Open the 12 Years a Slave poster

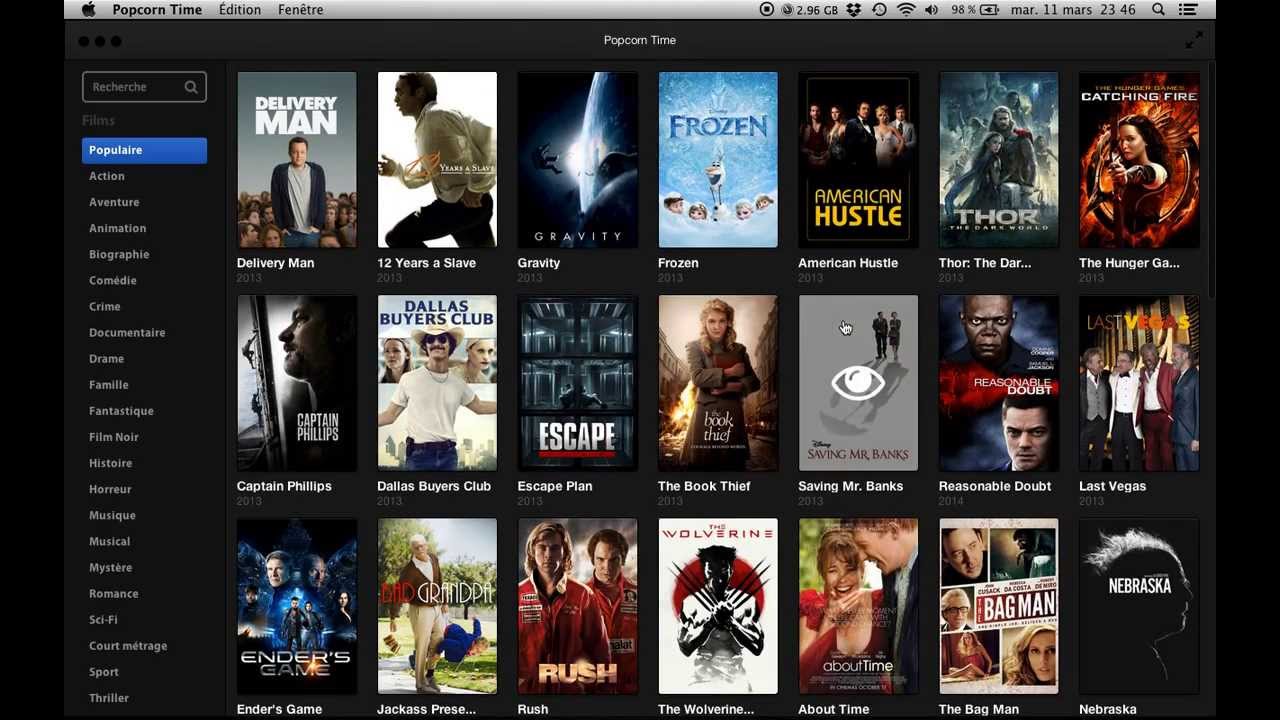point(437,160)
